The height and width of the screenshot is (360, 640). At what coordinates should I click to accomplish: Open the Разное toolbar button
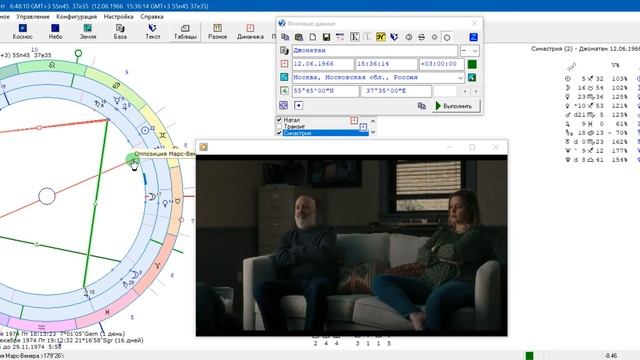(x=218, y=31)
